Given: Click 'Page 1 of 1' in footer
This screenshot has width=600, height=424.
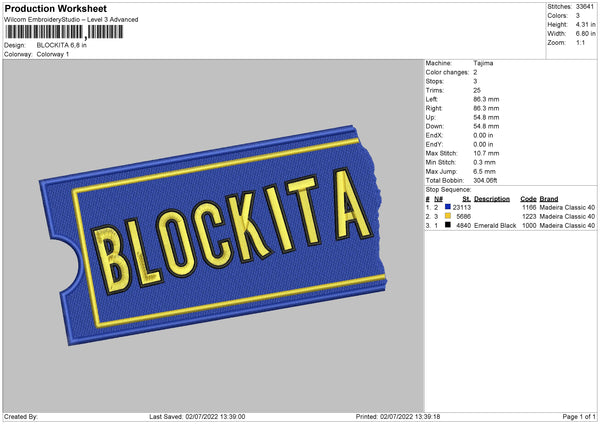Looking at the screenshot, I should pyautogui.click(x=579, y=417).
